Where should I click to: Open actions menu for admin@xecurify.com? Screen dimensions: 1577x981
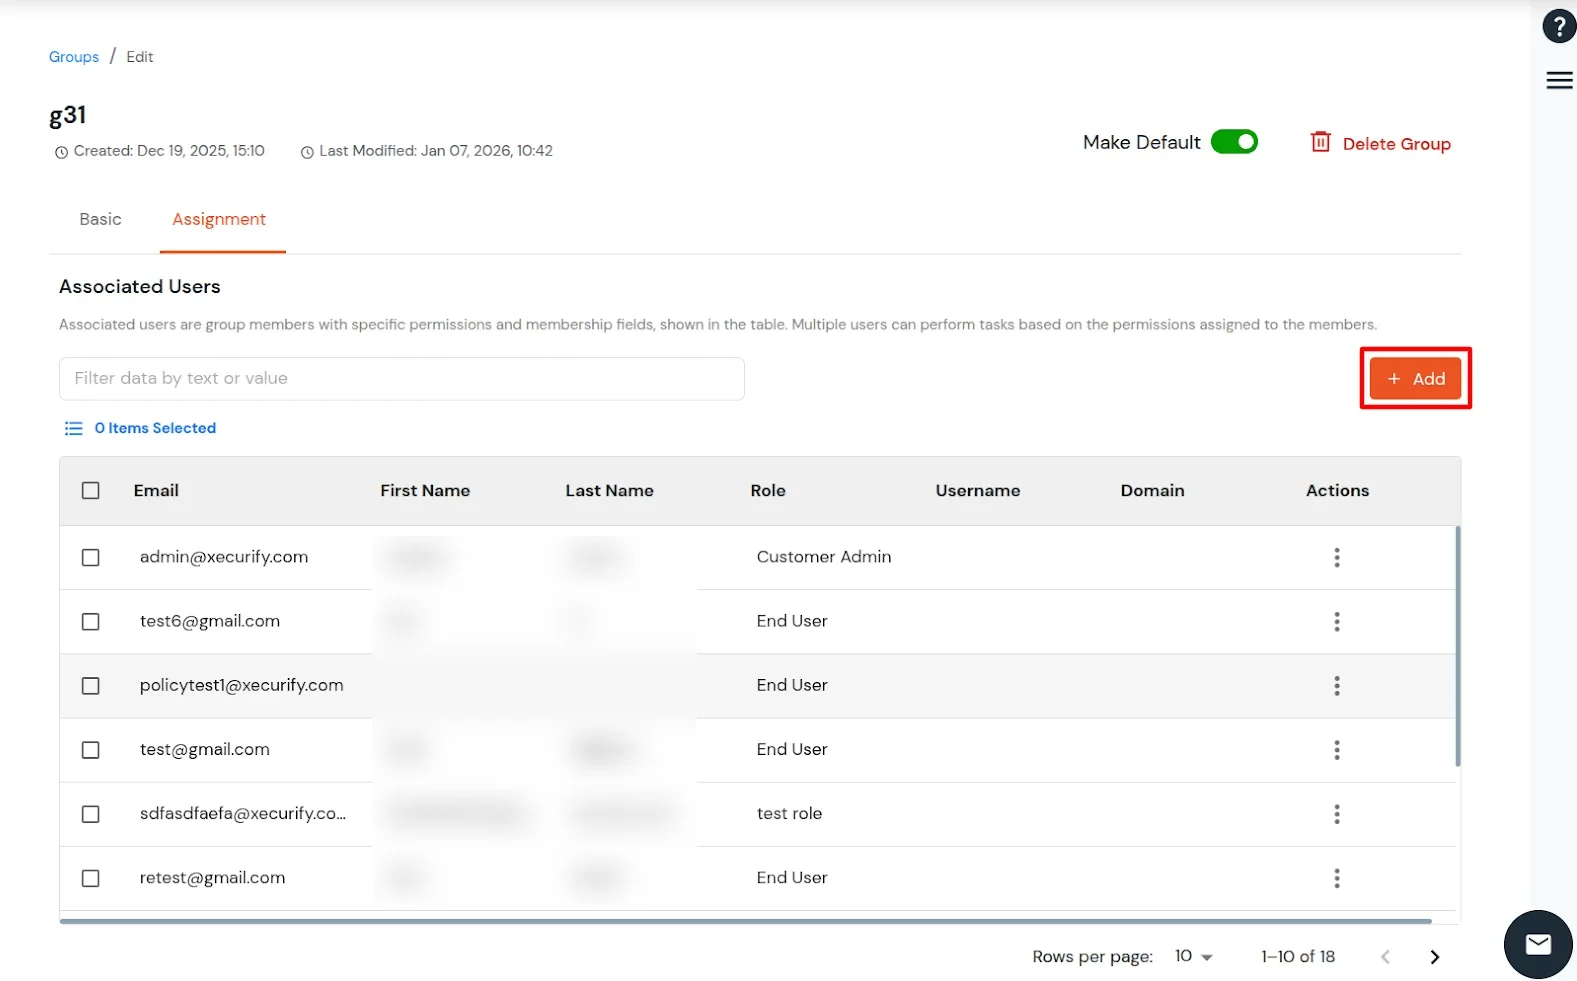(x=1336, y=557)
